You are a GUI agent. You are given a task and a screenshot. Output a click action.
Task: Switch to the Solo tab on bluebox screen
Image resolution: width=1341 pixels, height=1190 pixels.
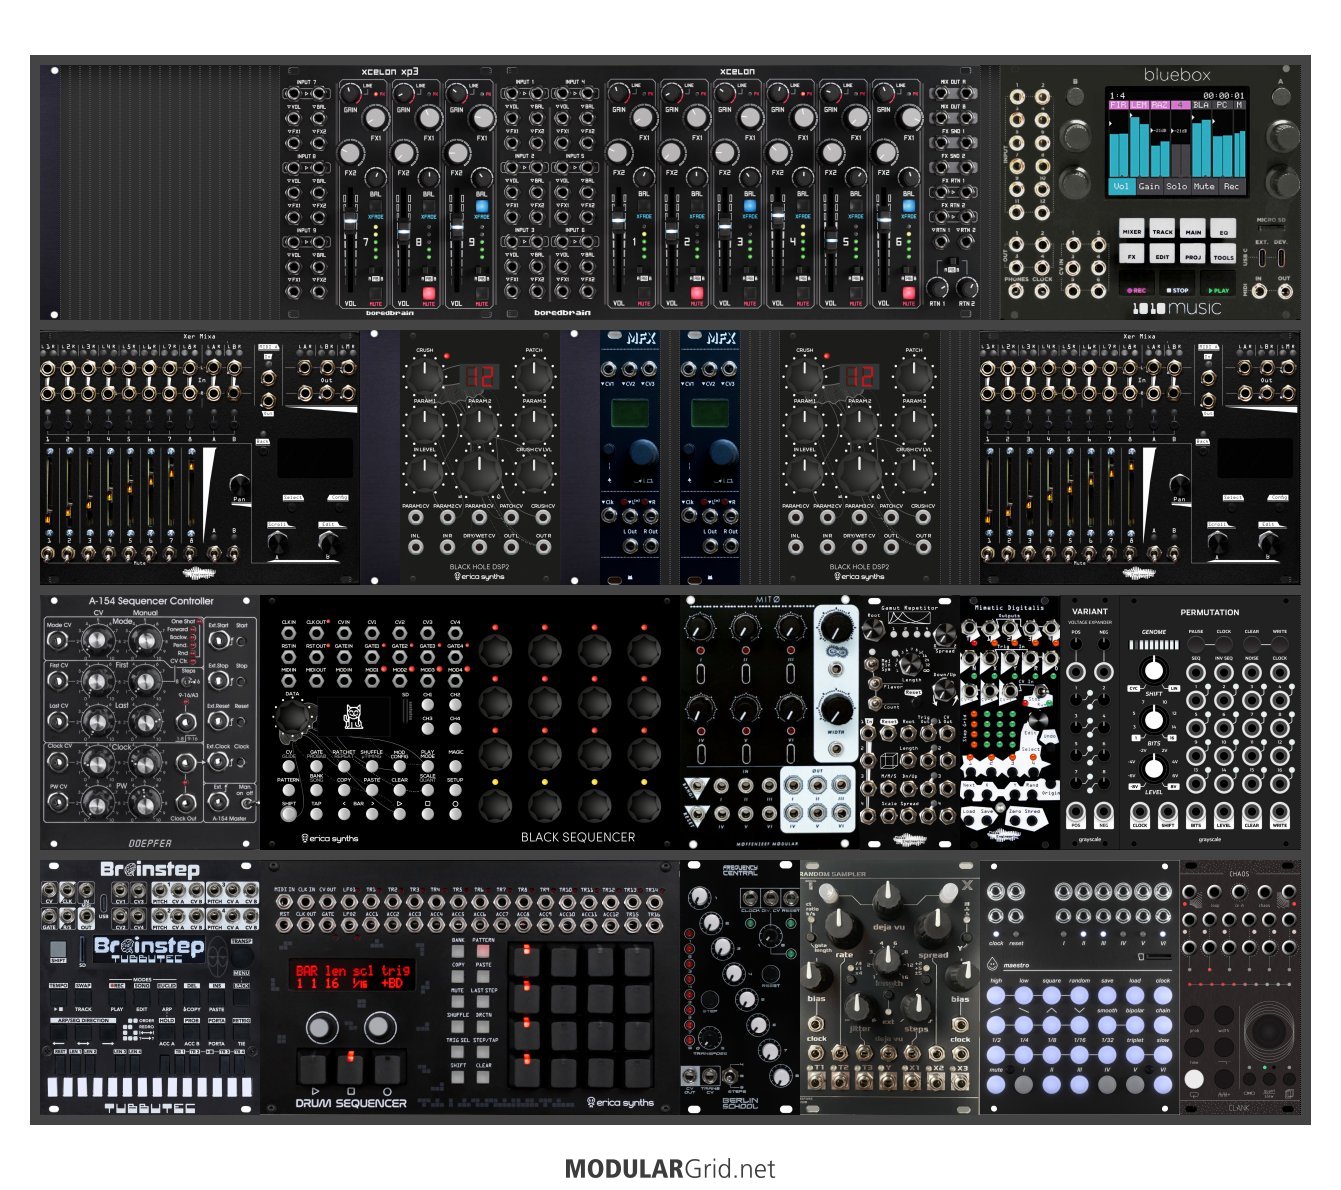[1177, 186]
